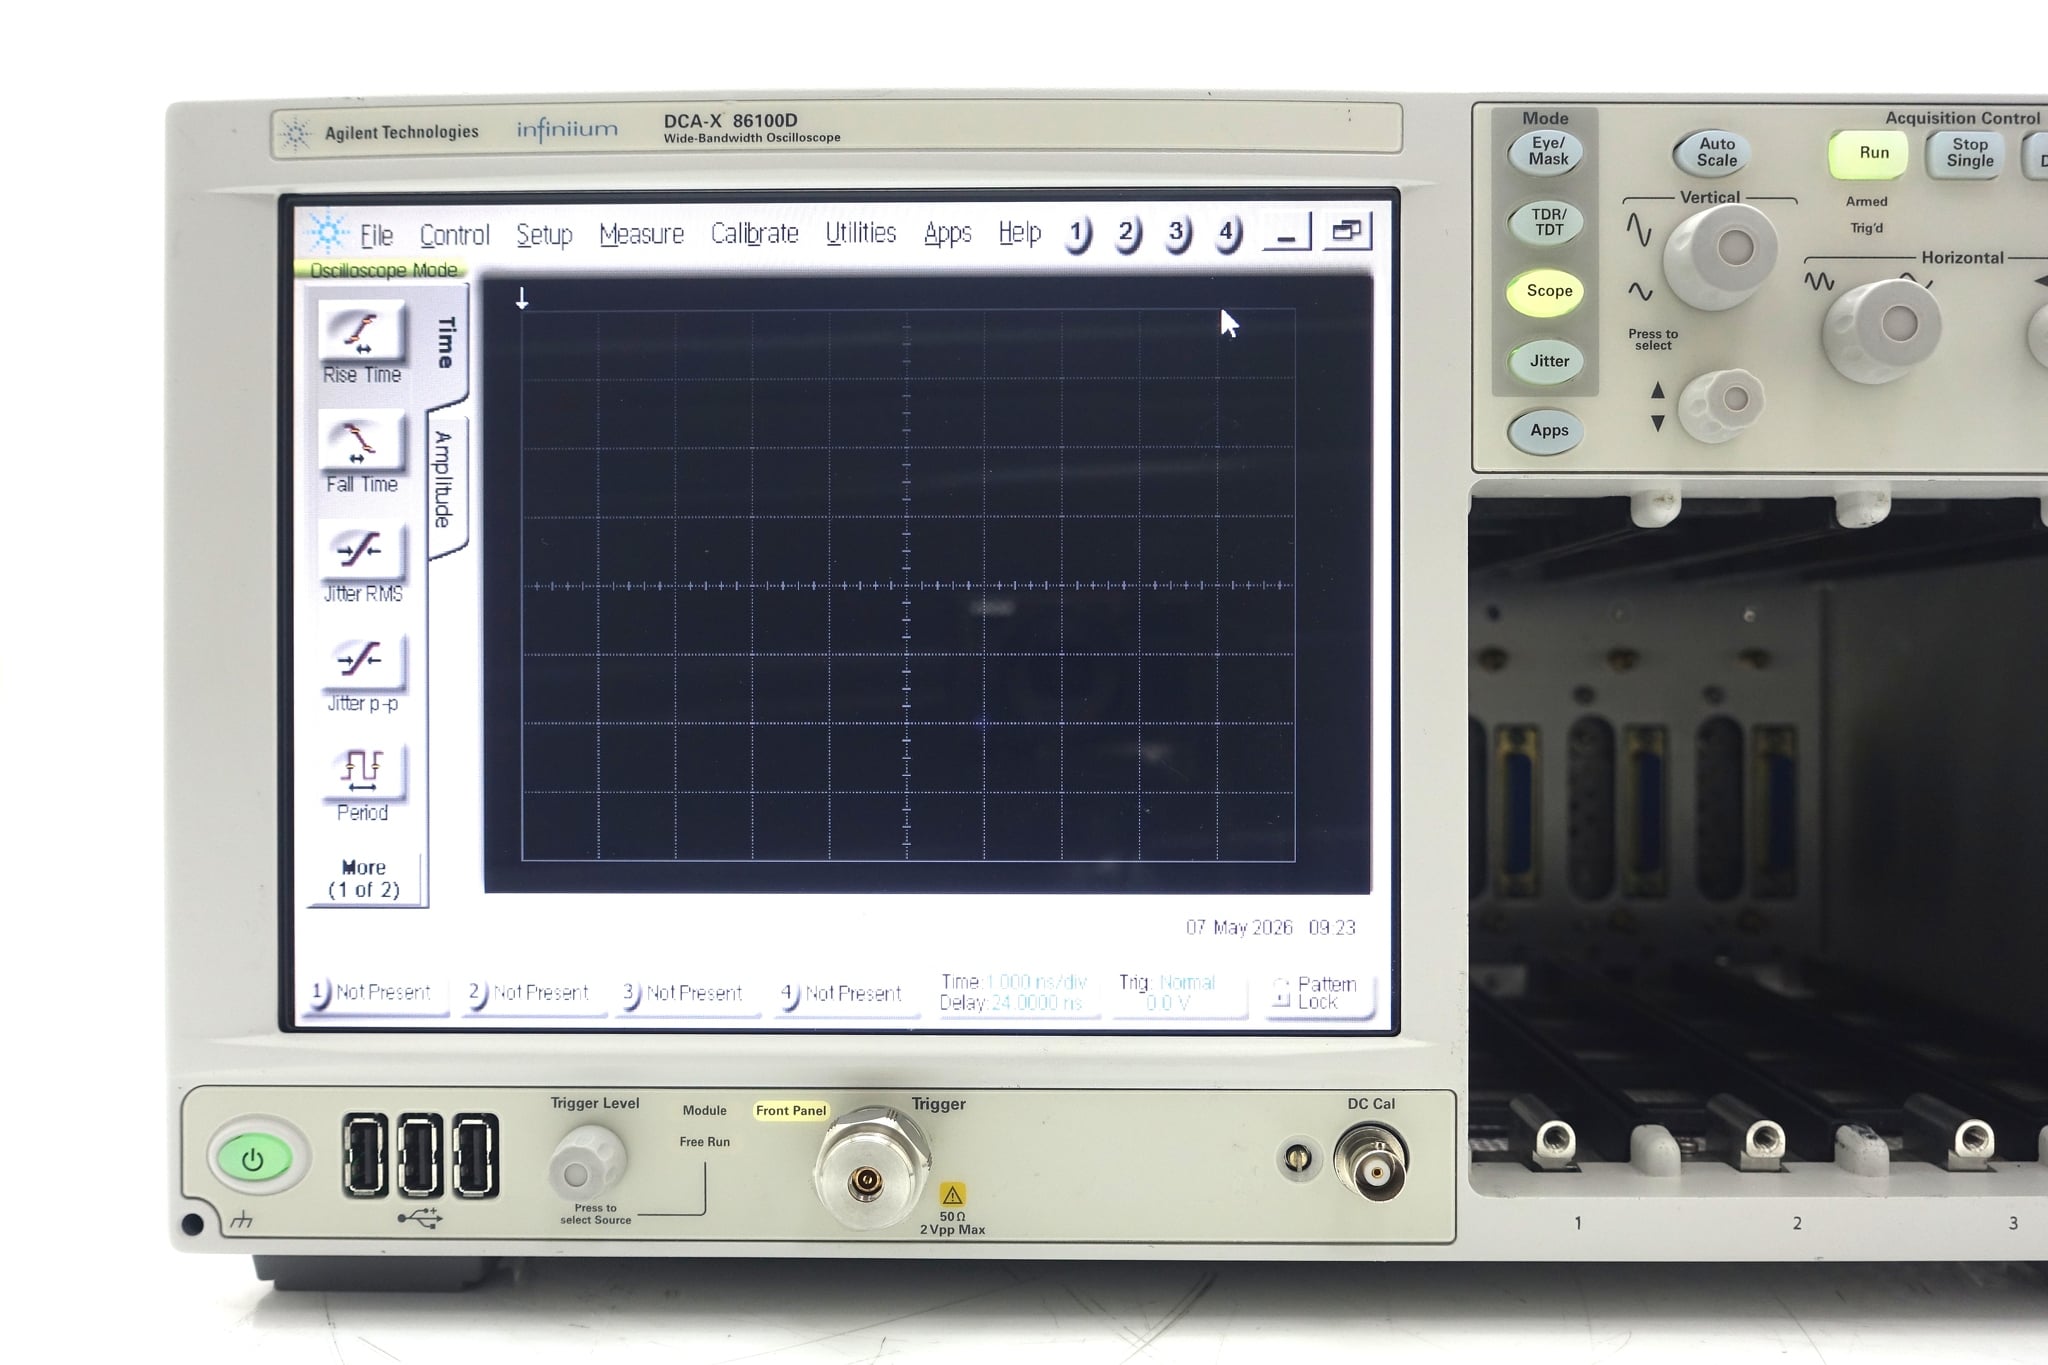Open the Trig Normal settings

[x=1177, y=993]
